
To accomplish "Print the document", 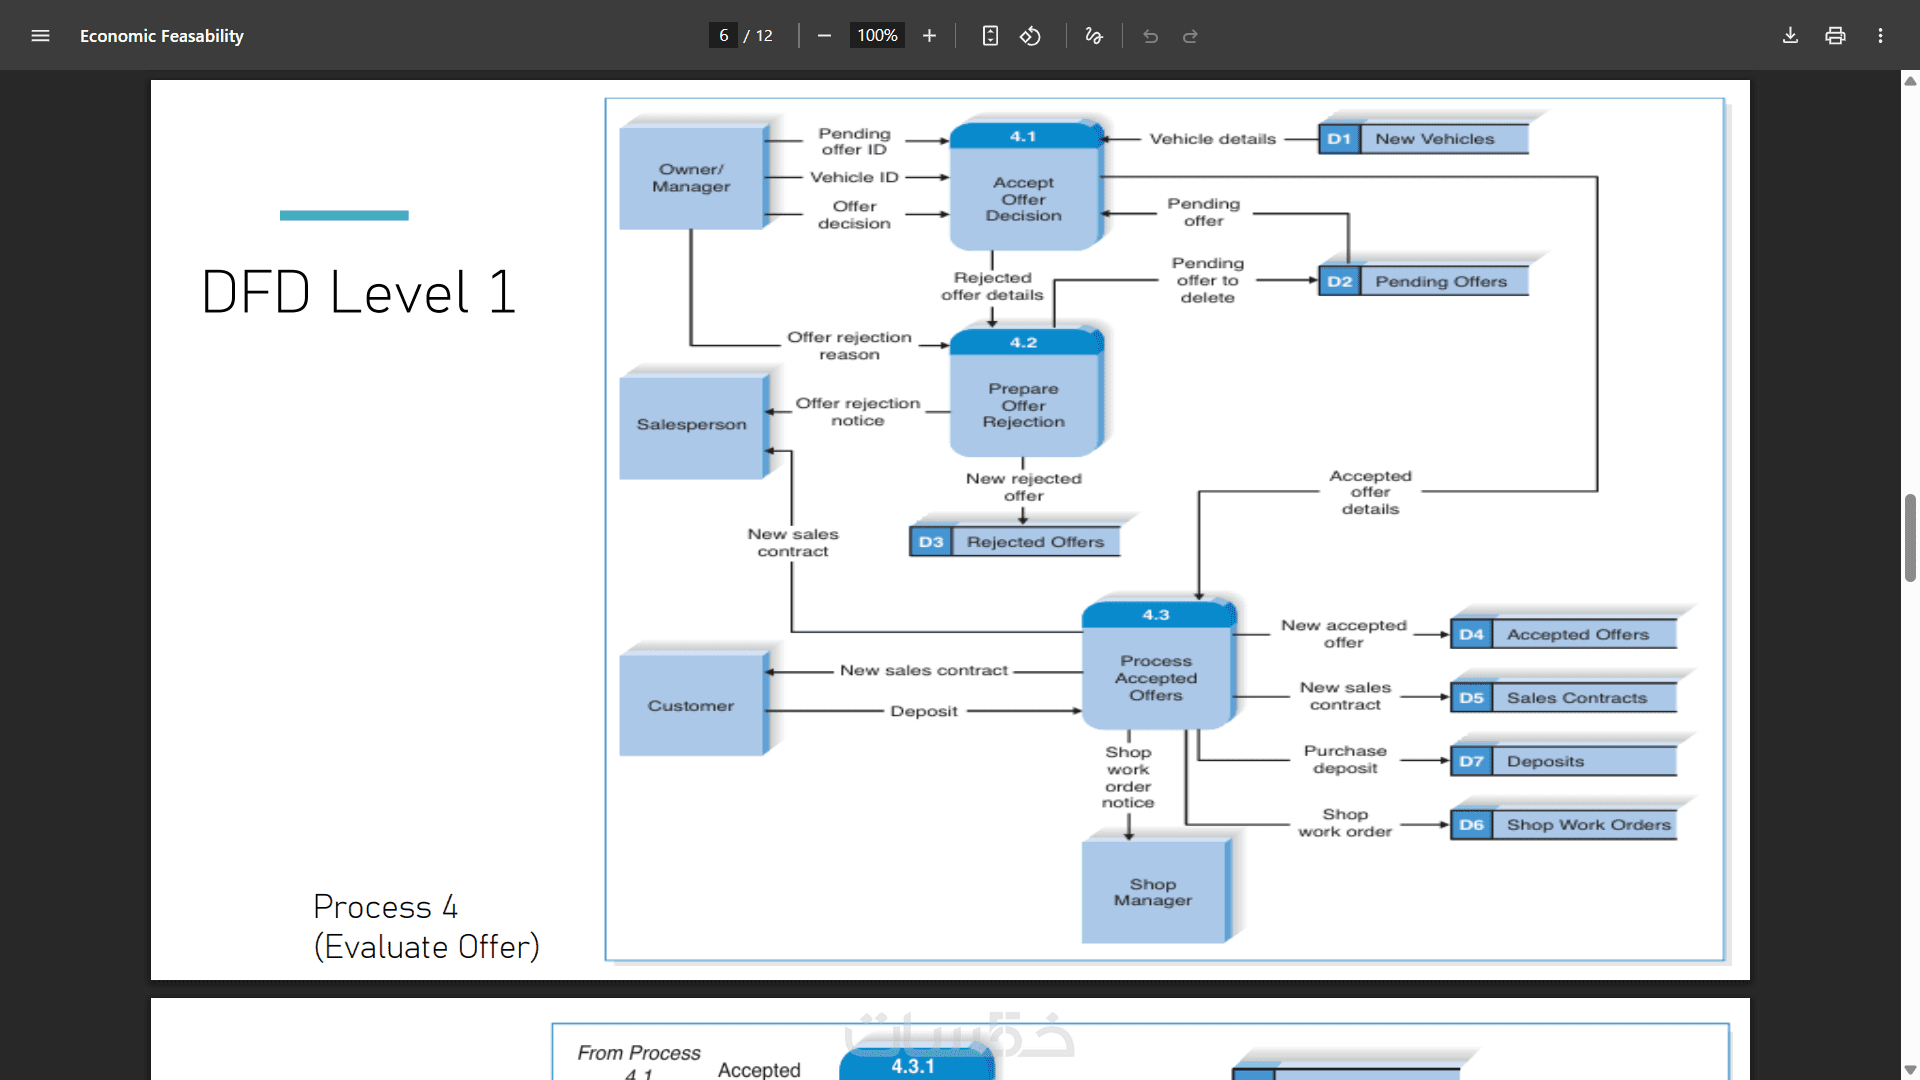I will point(1835,36).
